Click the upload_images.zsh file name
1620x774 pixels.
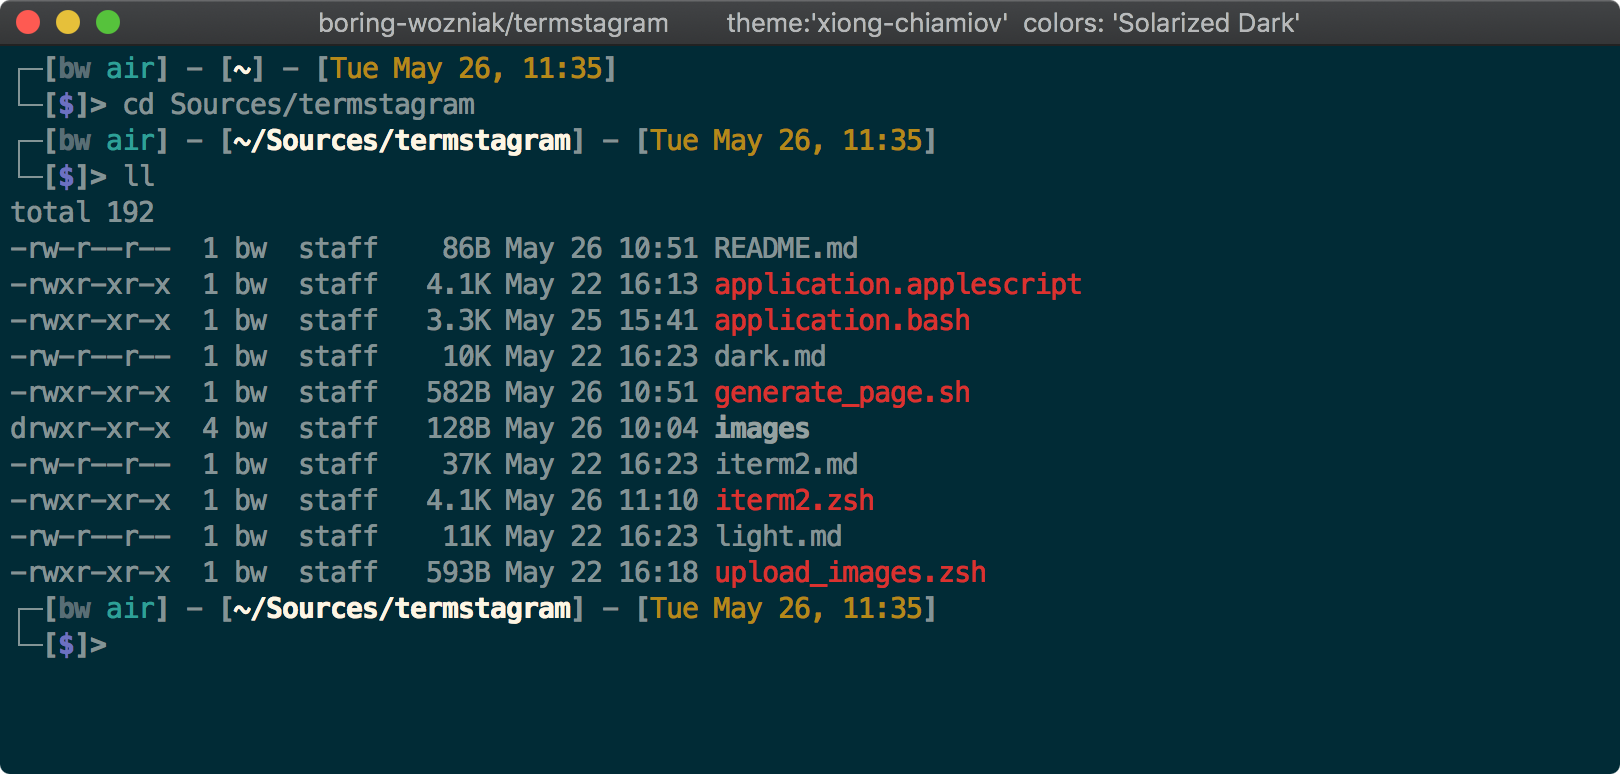[850, 572]
